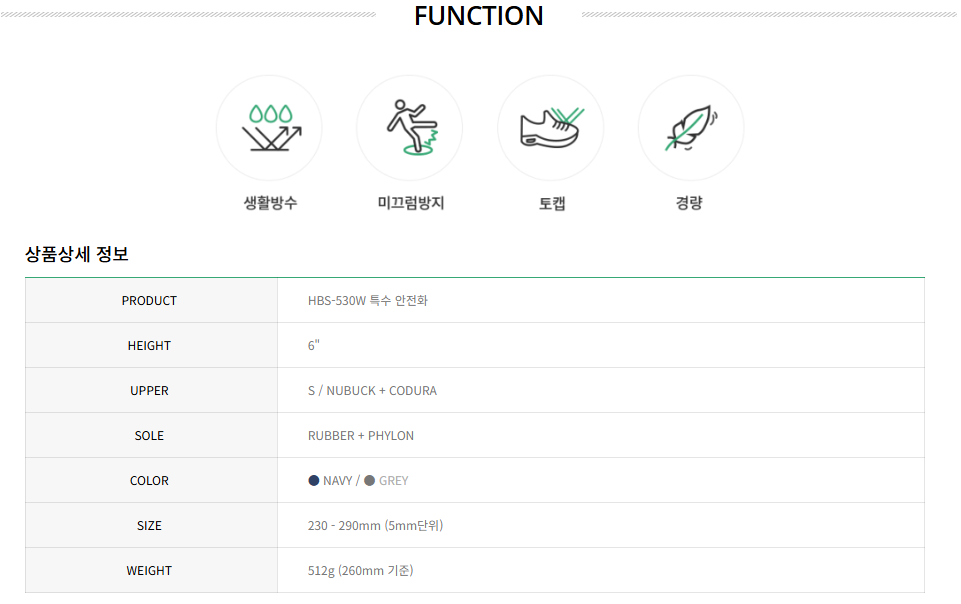
Task: Click the water-repellent droplets icon
Action: [x=270, y=128]
